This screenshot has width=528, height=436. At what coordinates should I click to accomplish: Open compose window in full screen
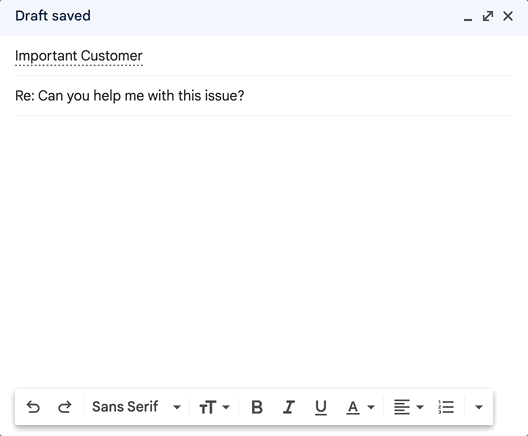[488, 16]
